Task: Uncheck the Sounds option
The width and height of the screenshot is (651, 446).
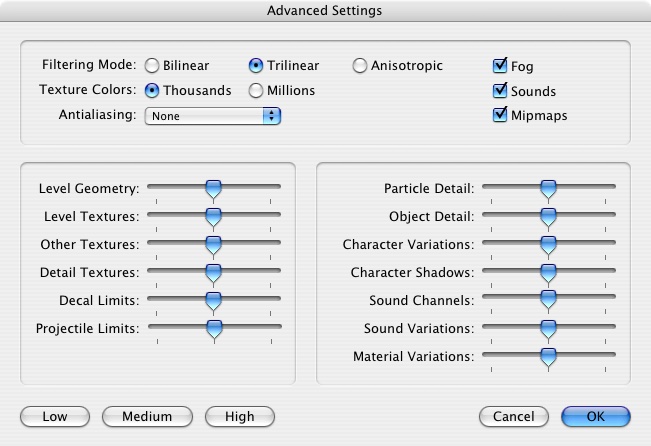Action: coord(501,91)
